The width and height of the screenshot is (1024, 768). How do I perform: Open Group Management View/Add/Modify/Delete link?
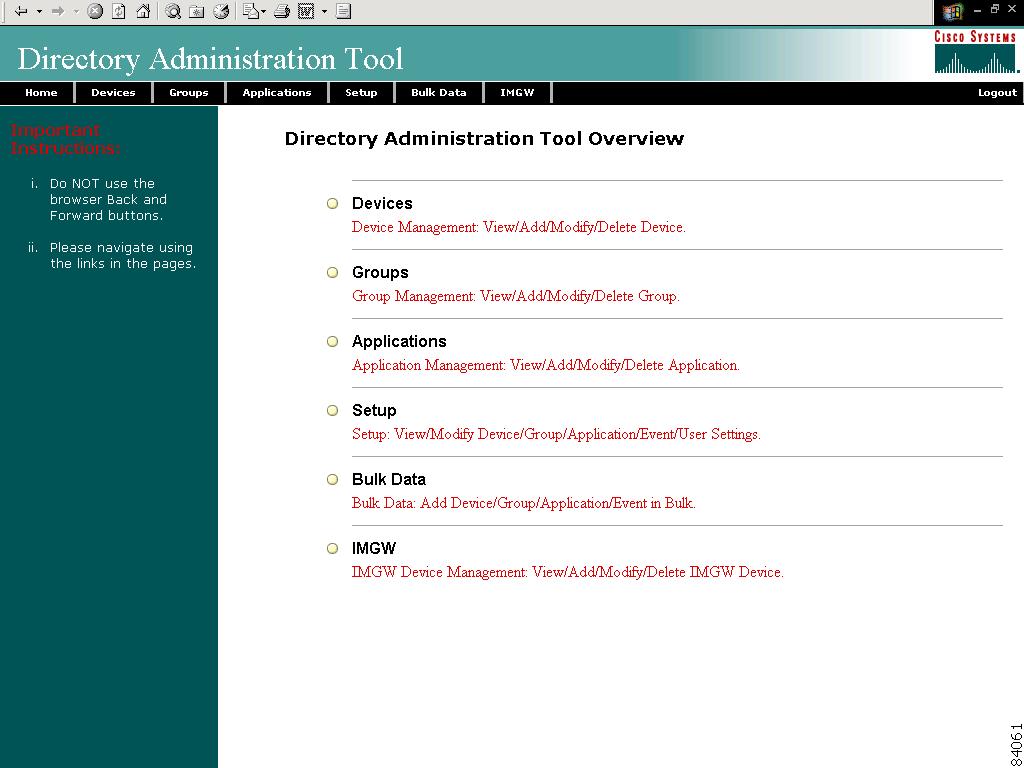(515, 296)
